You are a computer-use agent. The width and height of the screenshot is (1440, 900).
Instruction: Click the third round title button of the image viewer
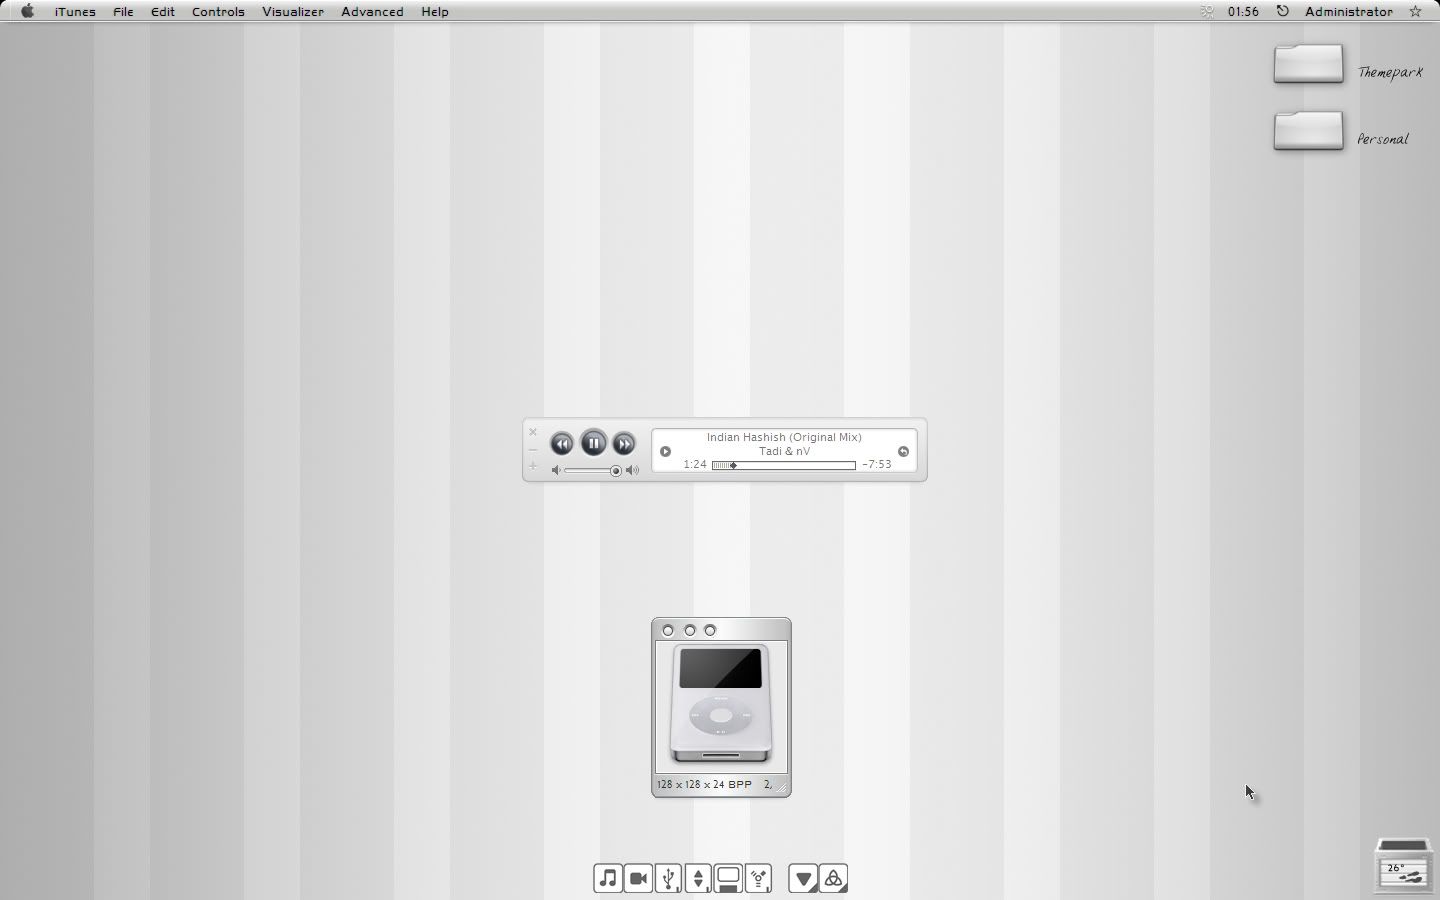[710, 630]
